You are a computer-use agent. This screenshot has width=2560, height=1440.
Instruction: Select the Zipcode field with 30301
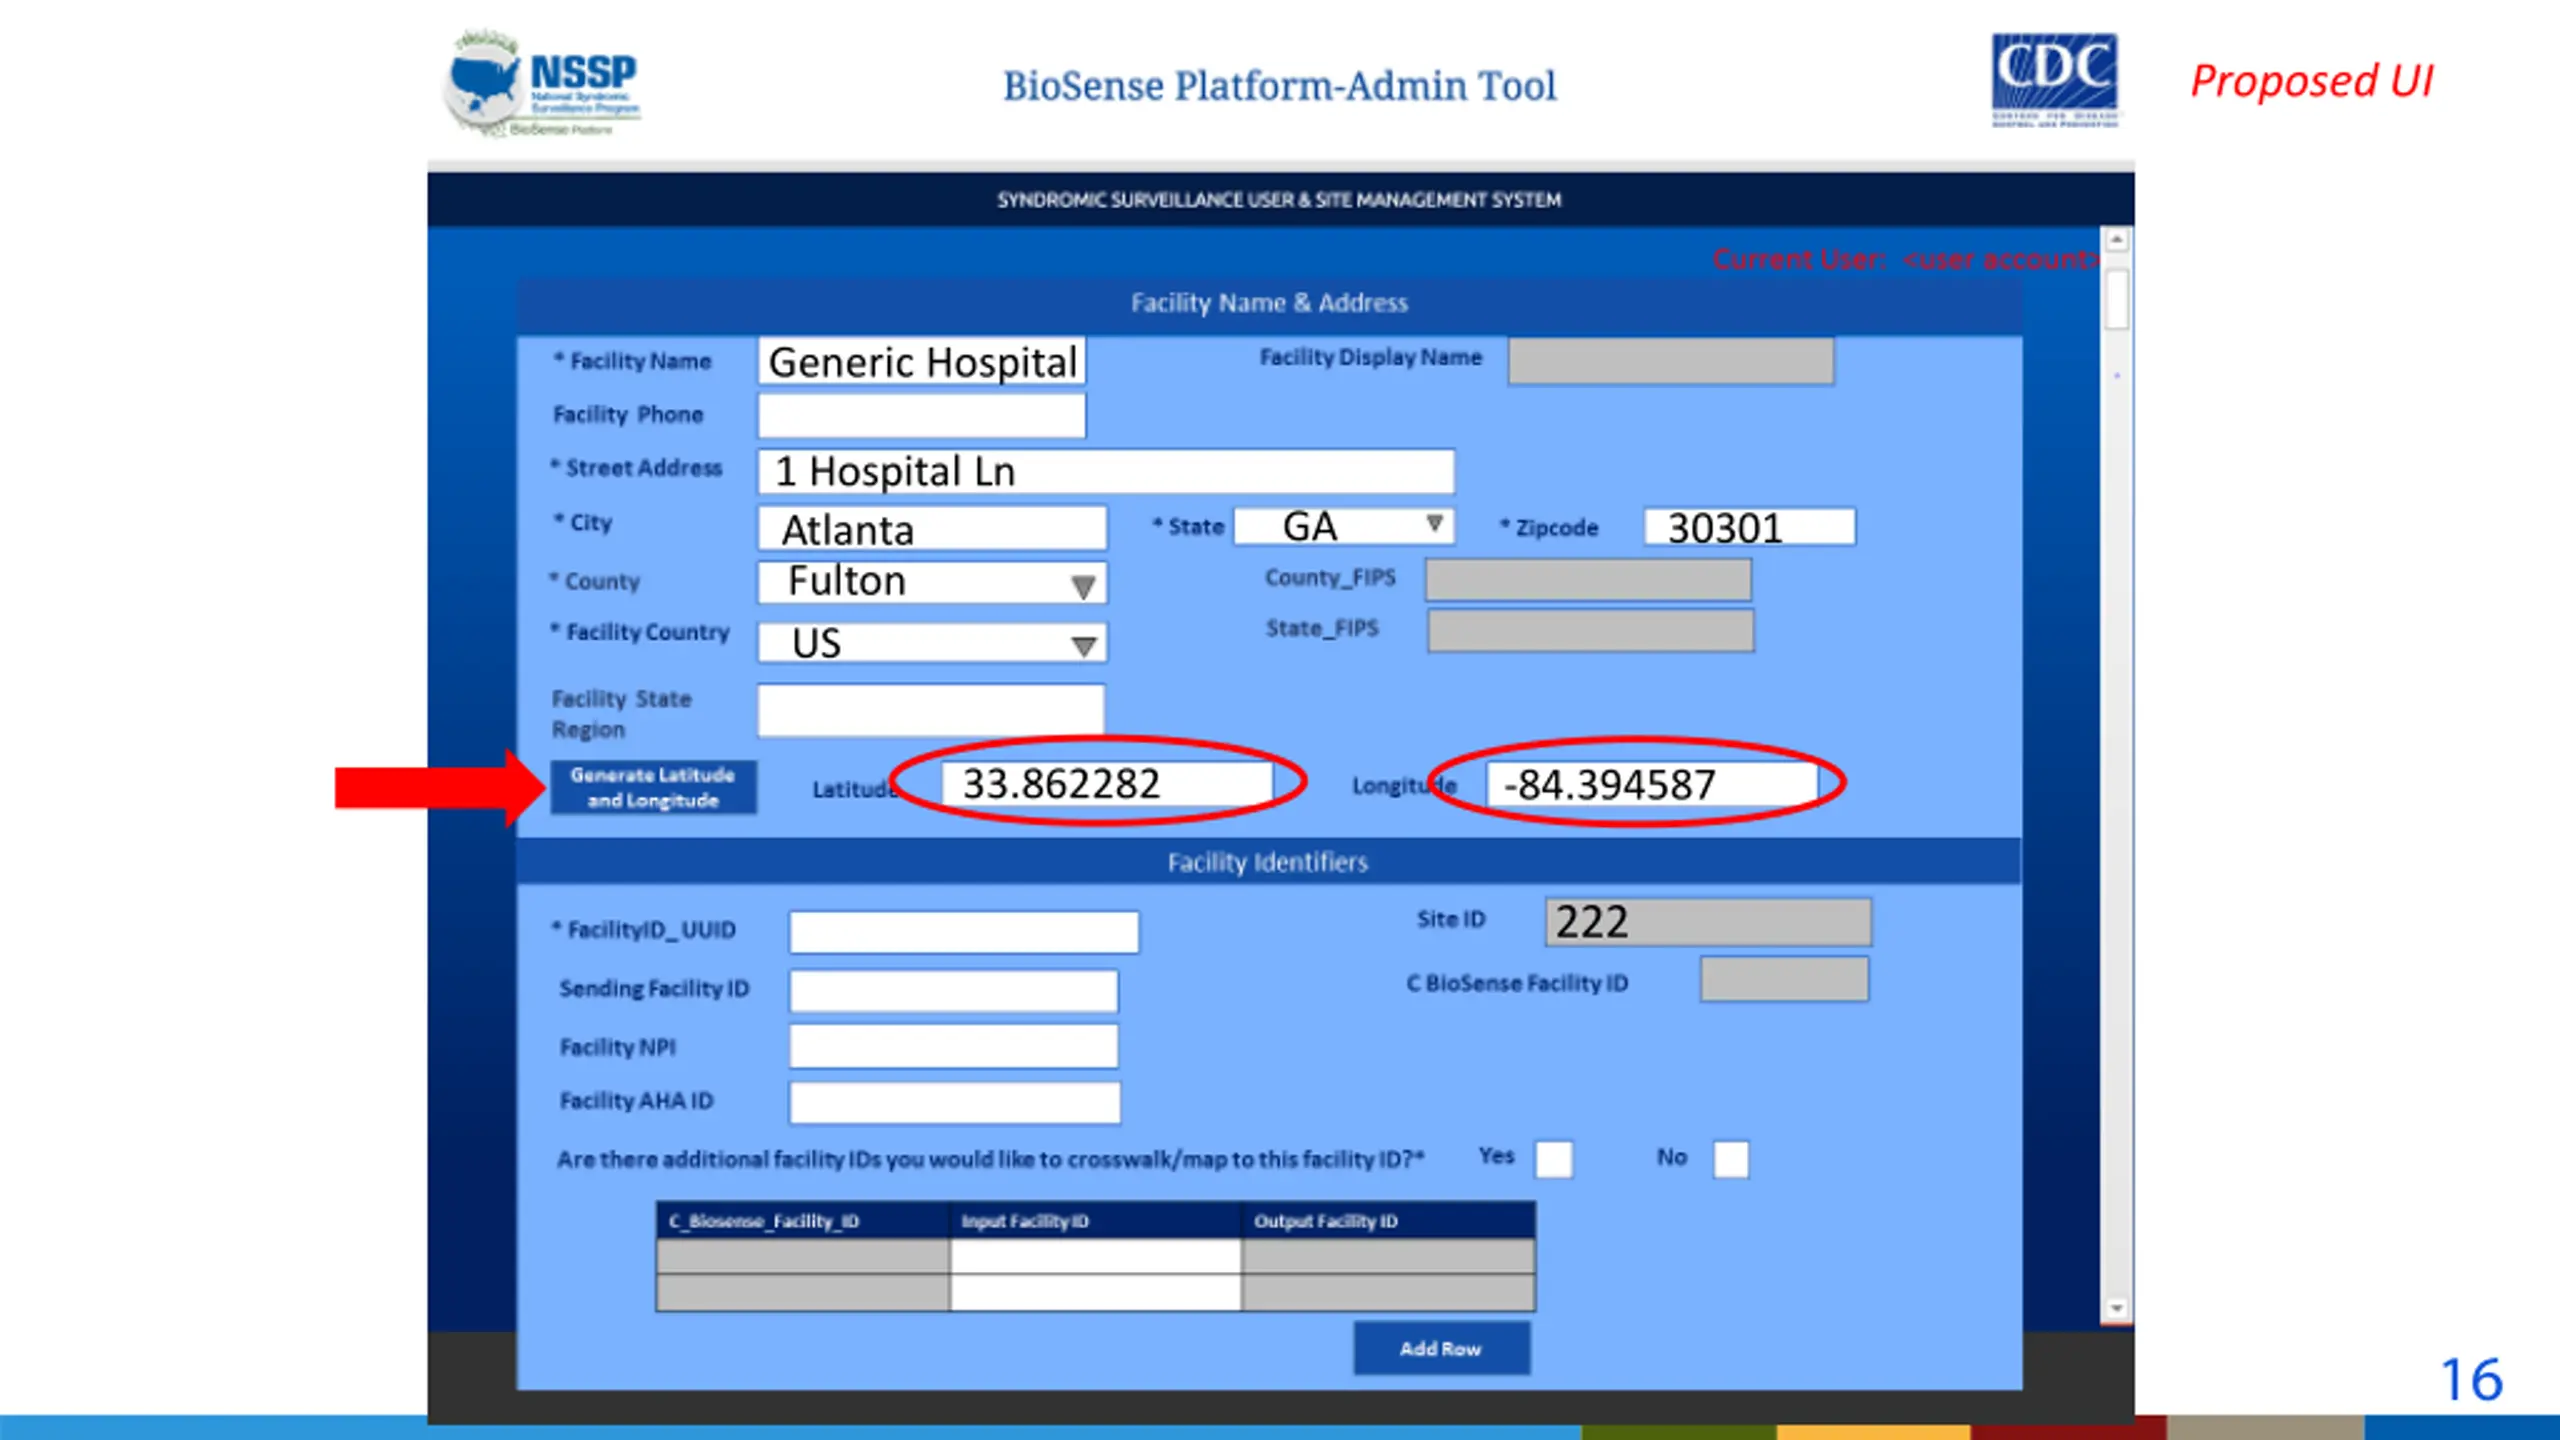click(1748, 527)
